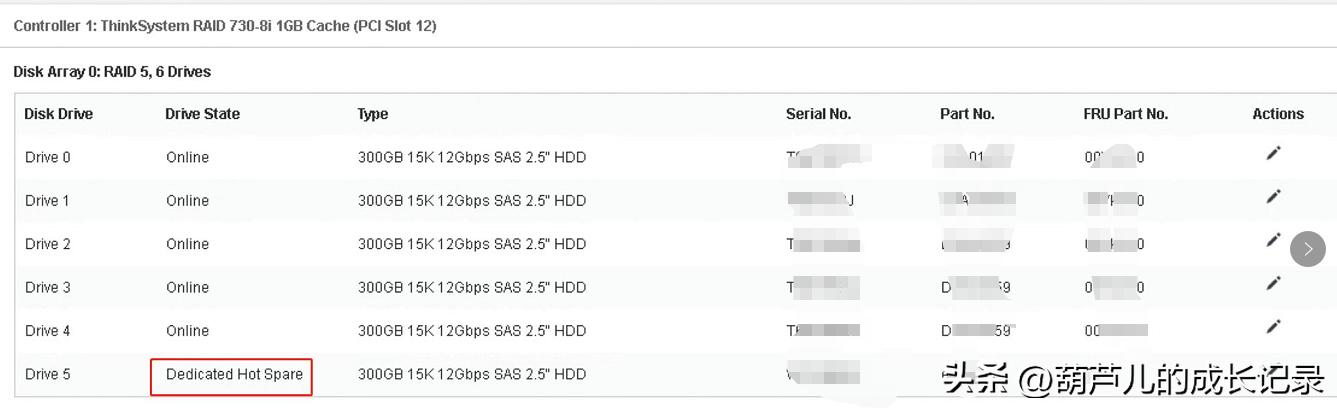Viewport: 1337px width, 408px height.
Task: Select the Disk Array 0 RAID 5 heading
Action: 112,72
